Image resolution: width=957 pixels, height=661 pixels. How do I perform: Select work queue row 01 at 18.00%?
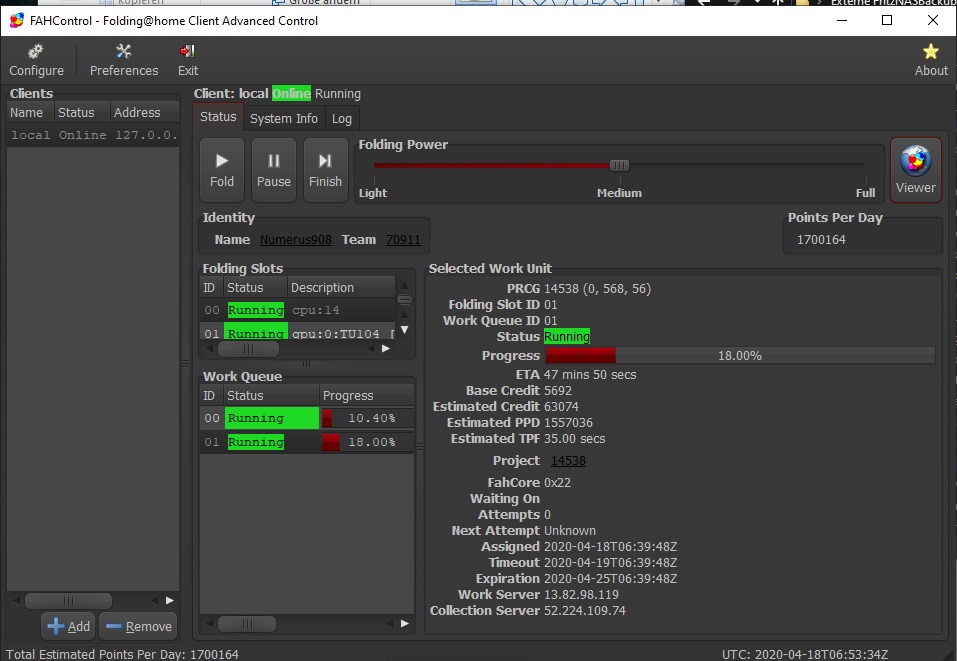pos(307,442)
